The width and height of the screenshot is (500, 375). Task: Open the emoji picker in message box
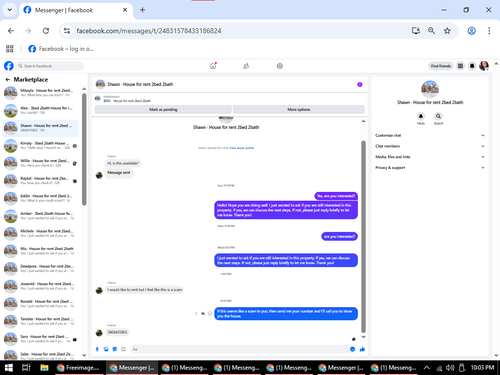coord(352,349)
